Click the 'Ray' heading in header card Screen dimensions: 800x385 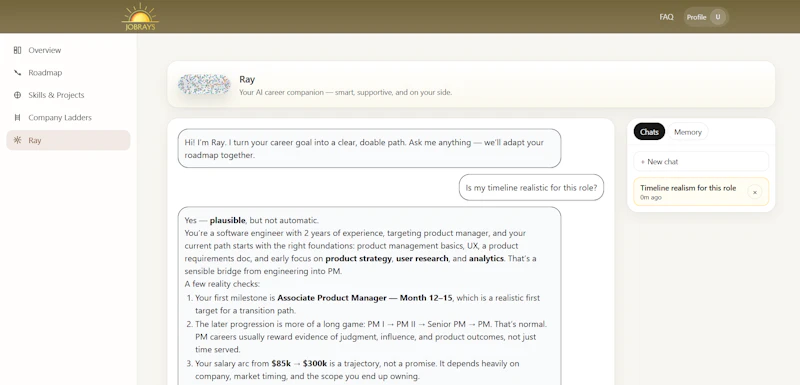247,80
